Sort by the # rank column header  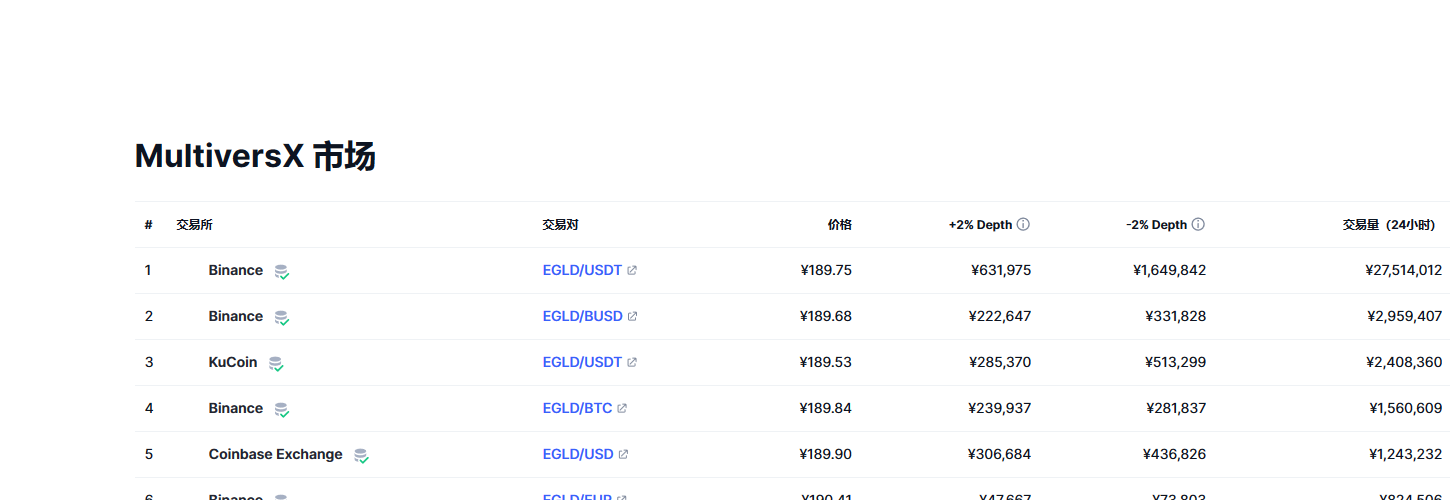click(148, 225)
